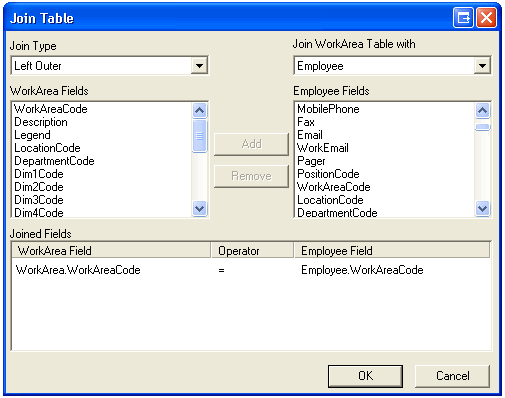The image size is (505, 398).
Task: Click down arrow of Employee Fields scrollbar
Action: (483, 209)
